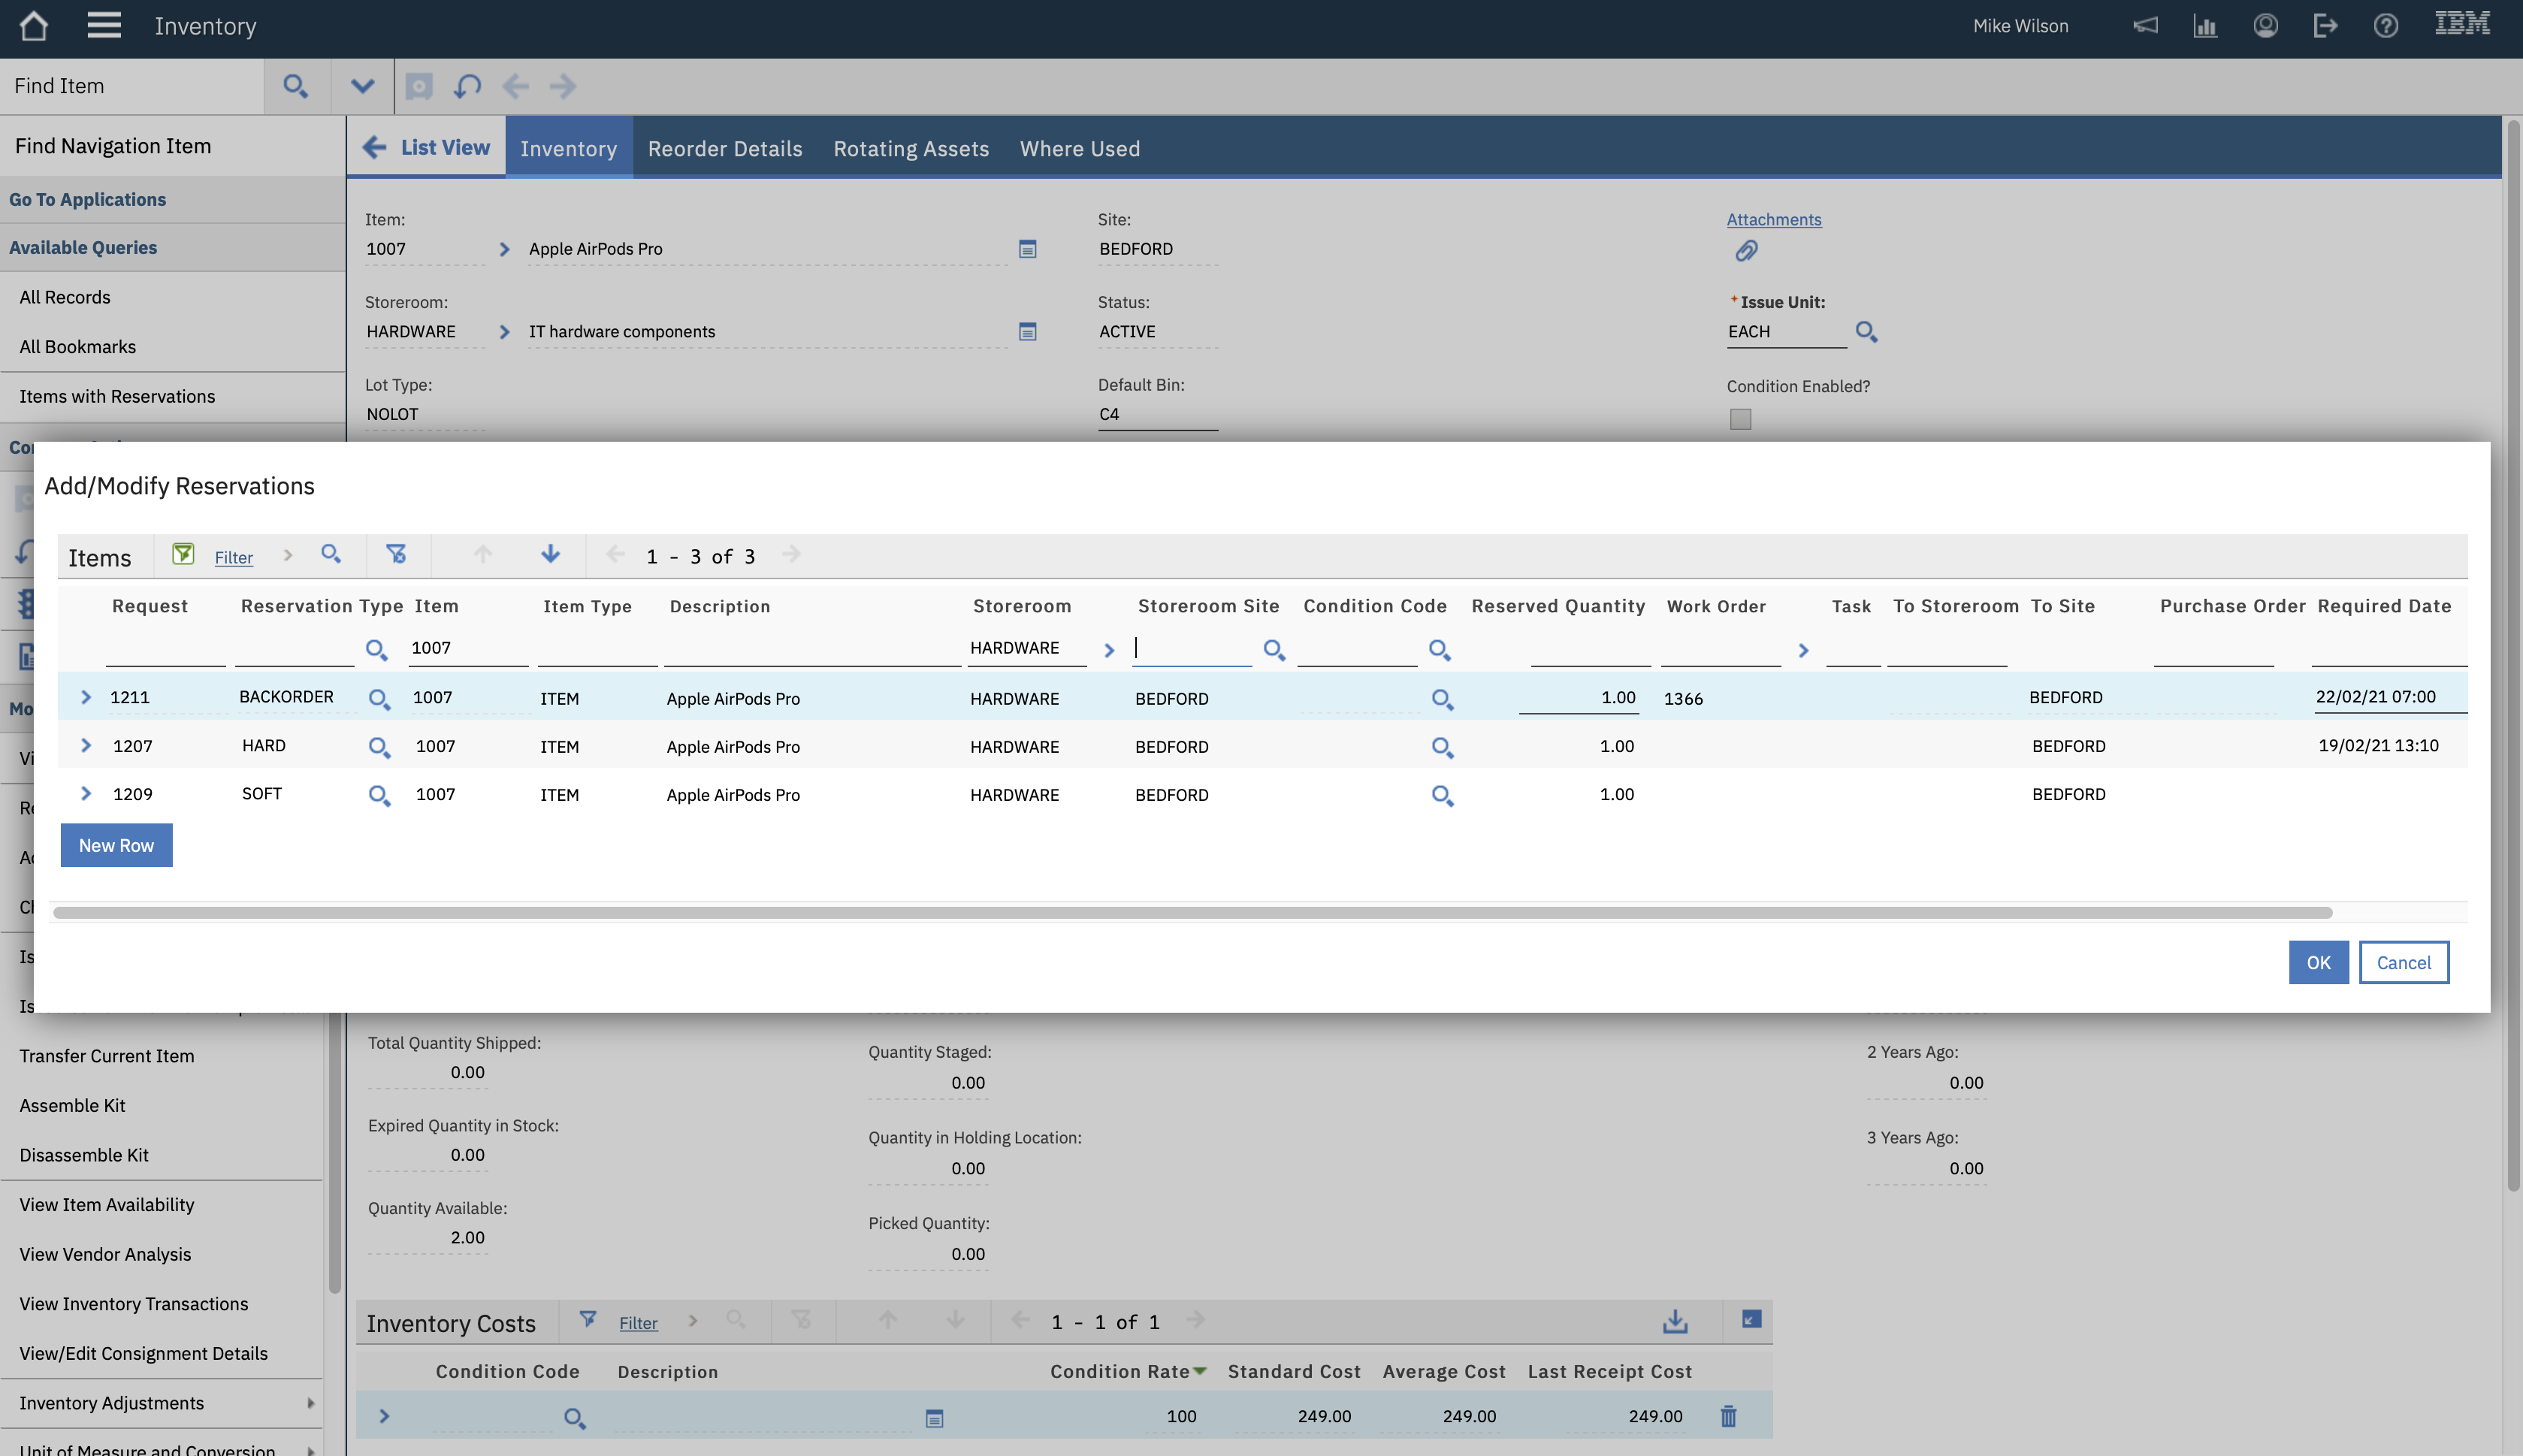This screenshot has height=1456, width=2523.
Task: Sign out using the logout icon
Action: coord(2326,26)
